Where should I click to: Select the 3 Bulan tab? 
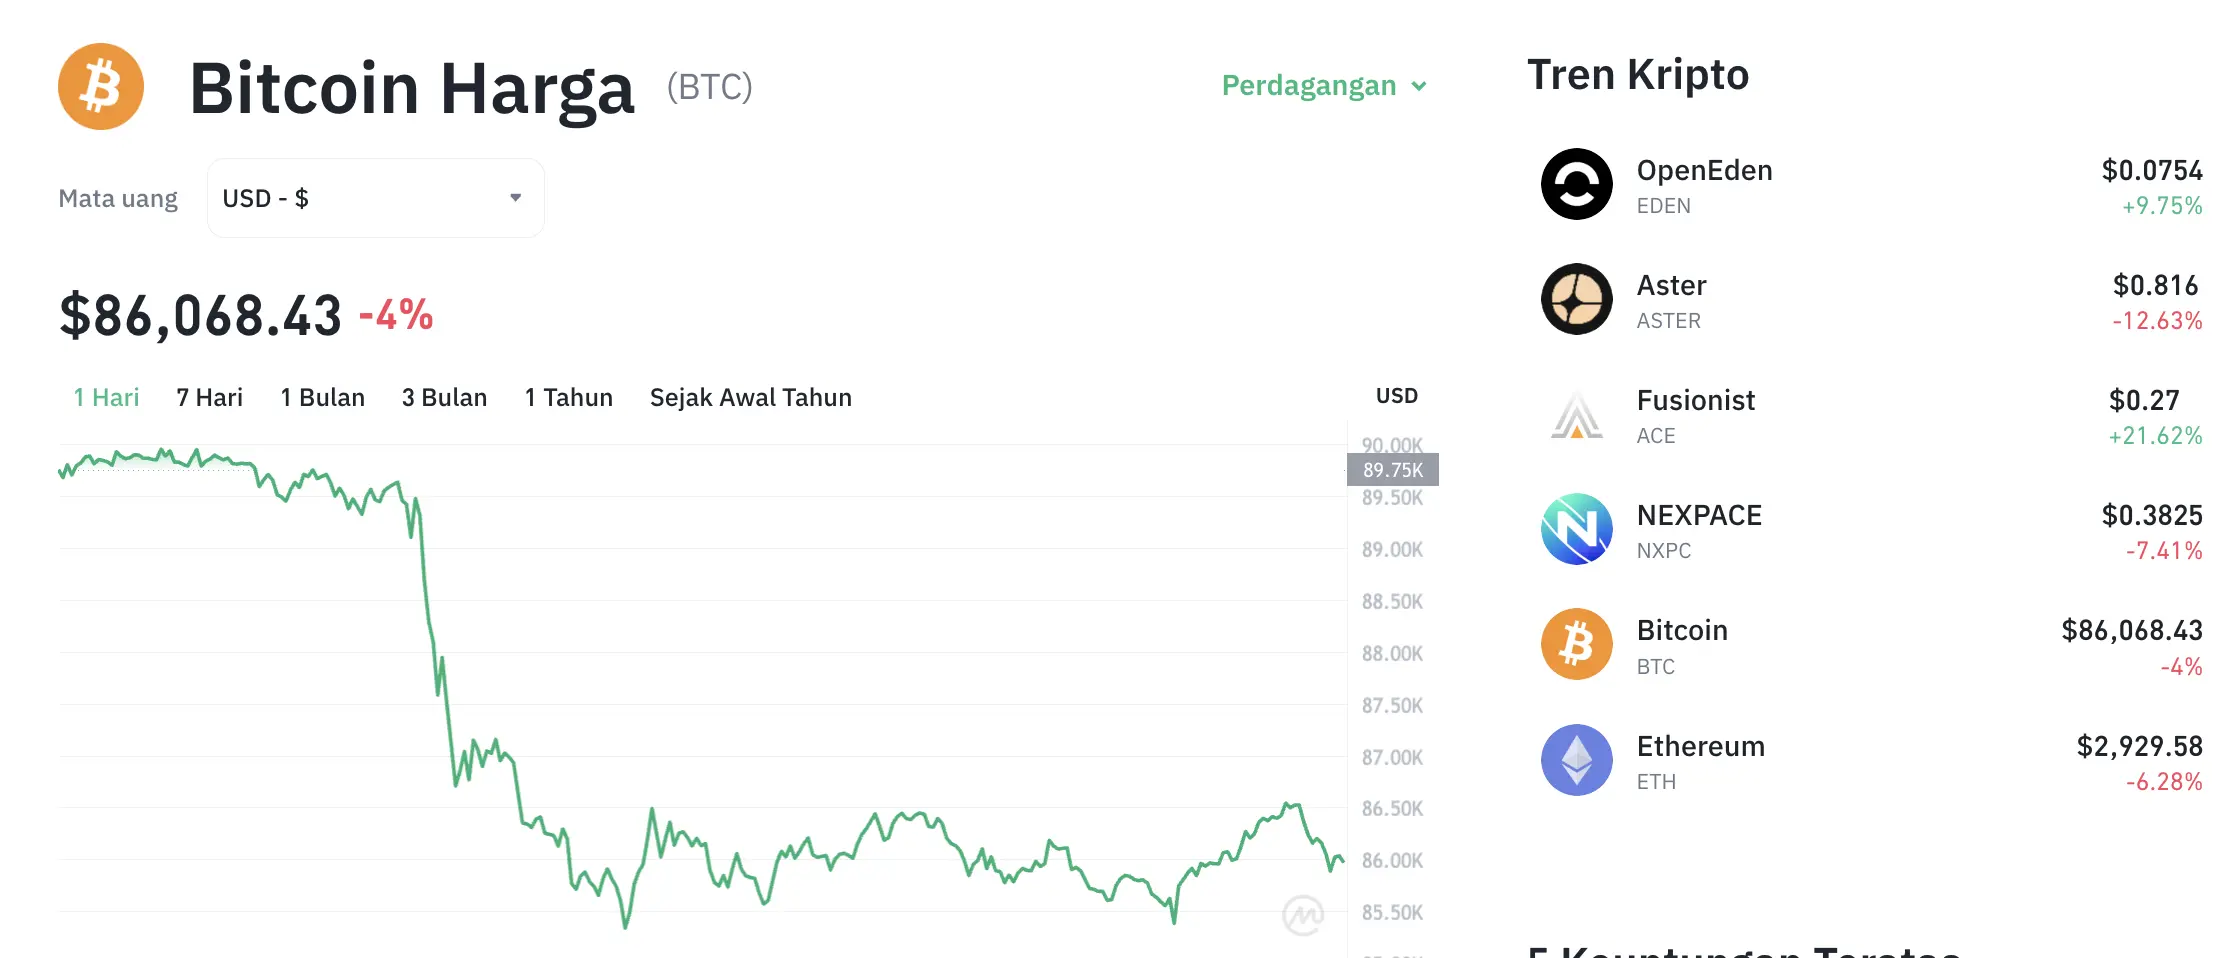[x=444, y=397]
